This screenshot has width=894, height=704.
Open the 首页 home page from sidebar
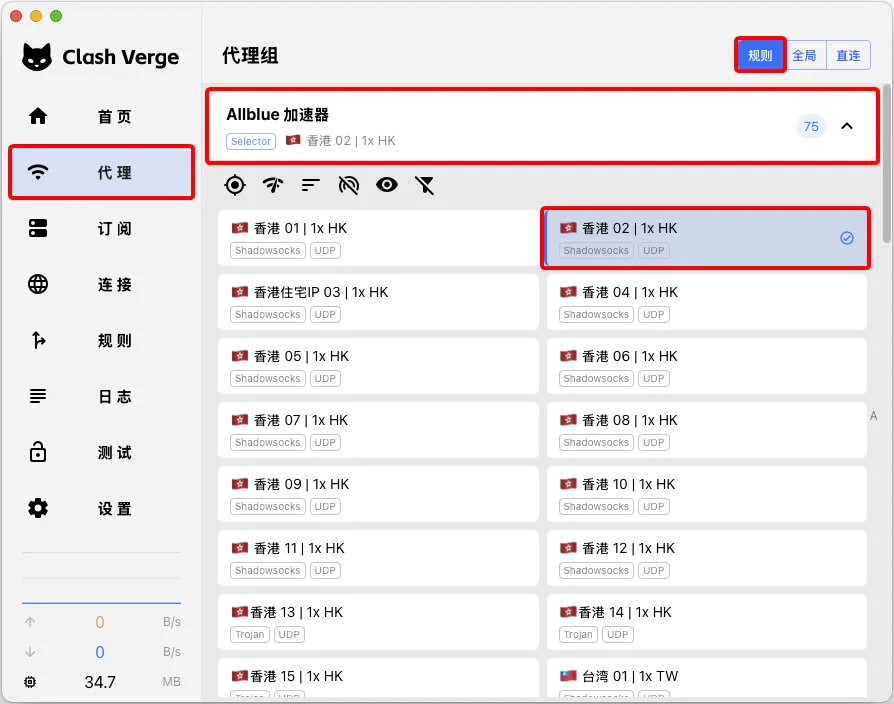(x=101, y=116)
